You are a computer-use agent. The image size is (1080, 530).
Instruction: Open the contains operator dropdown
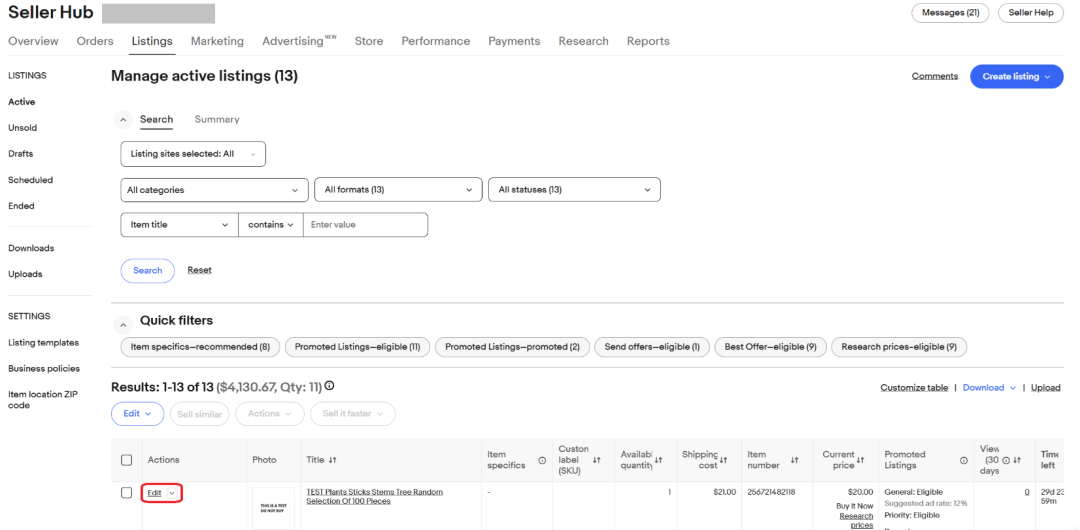pos(271,225)
